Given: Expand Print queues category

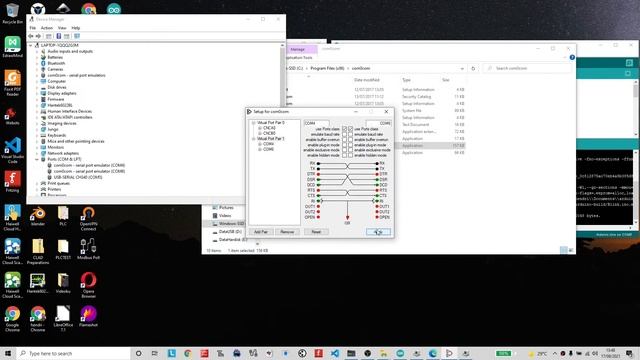Looking at the screenshot, I should click(37, 184).
